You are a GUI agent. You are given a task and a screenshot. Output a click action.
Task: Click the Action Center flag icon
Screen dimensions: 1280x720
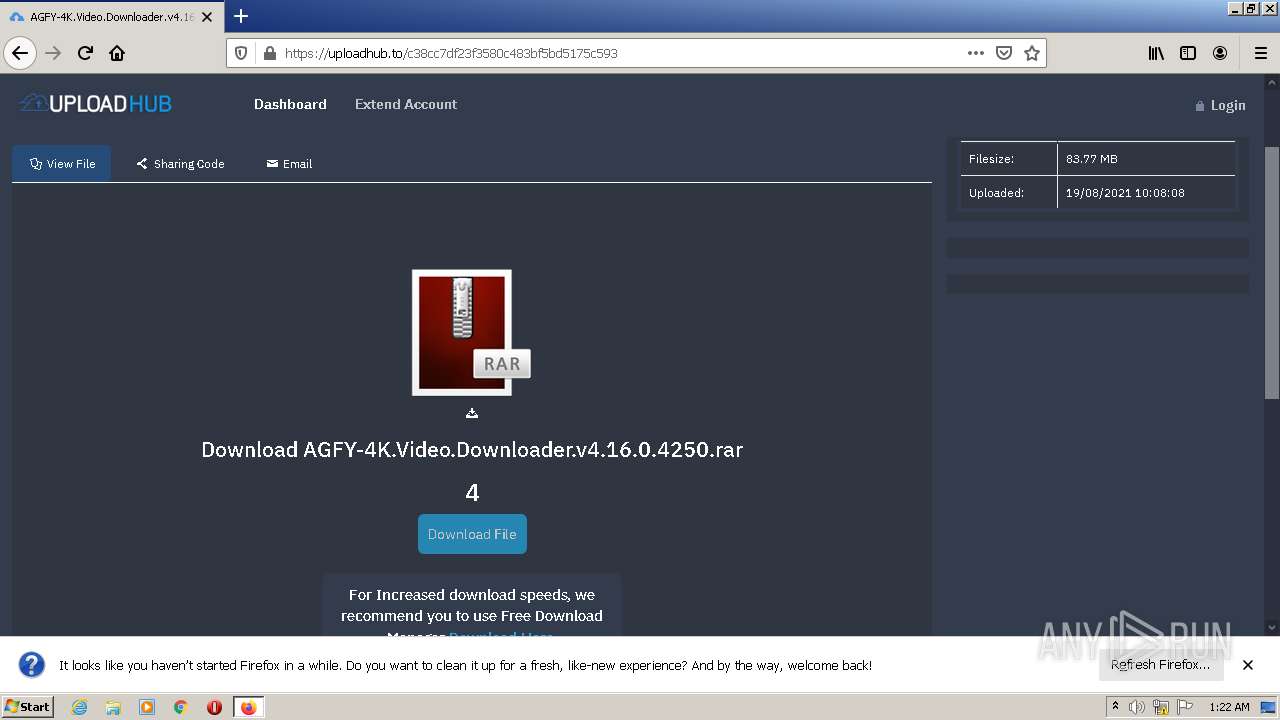(x=1185, y=707)
